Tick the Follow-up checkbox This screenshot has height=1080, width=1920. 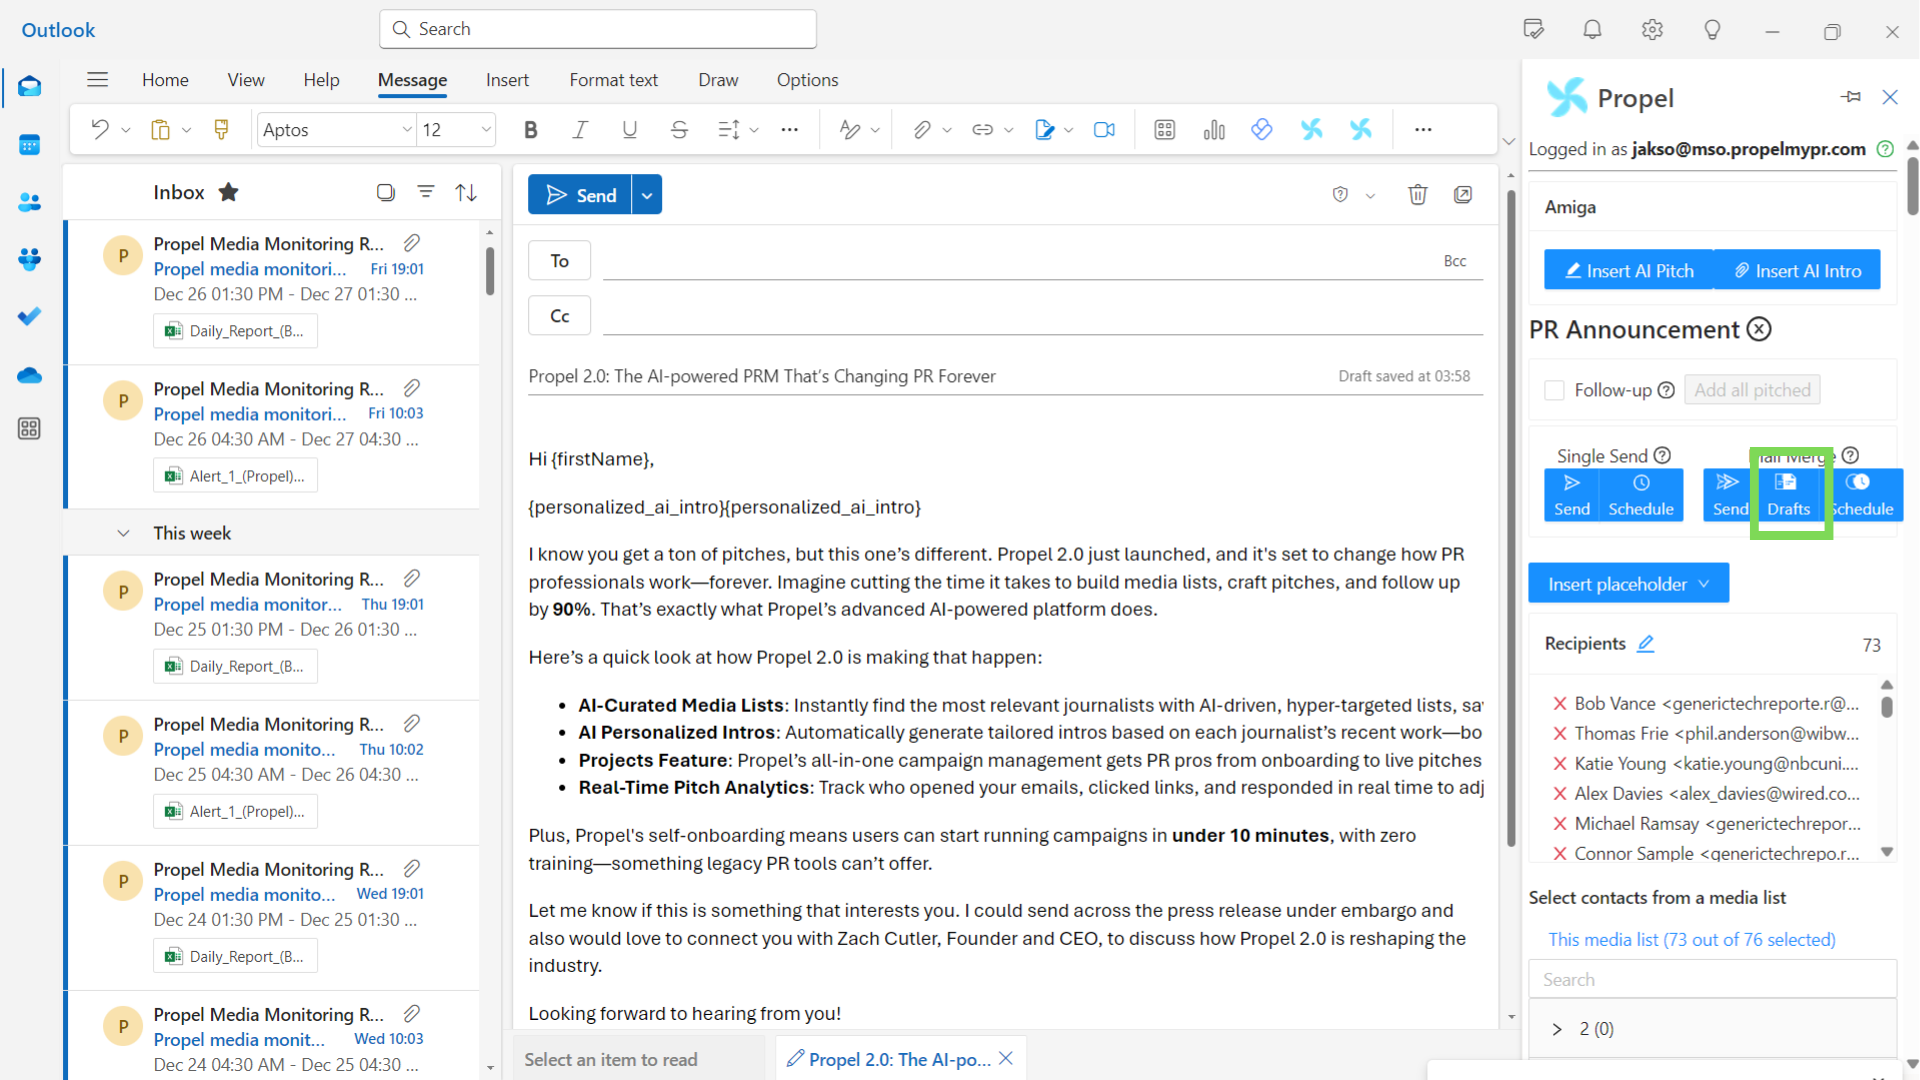point(1554,390)
